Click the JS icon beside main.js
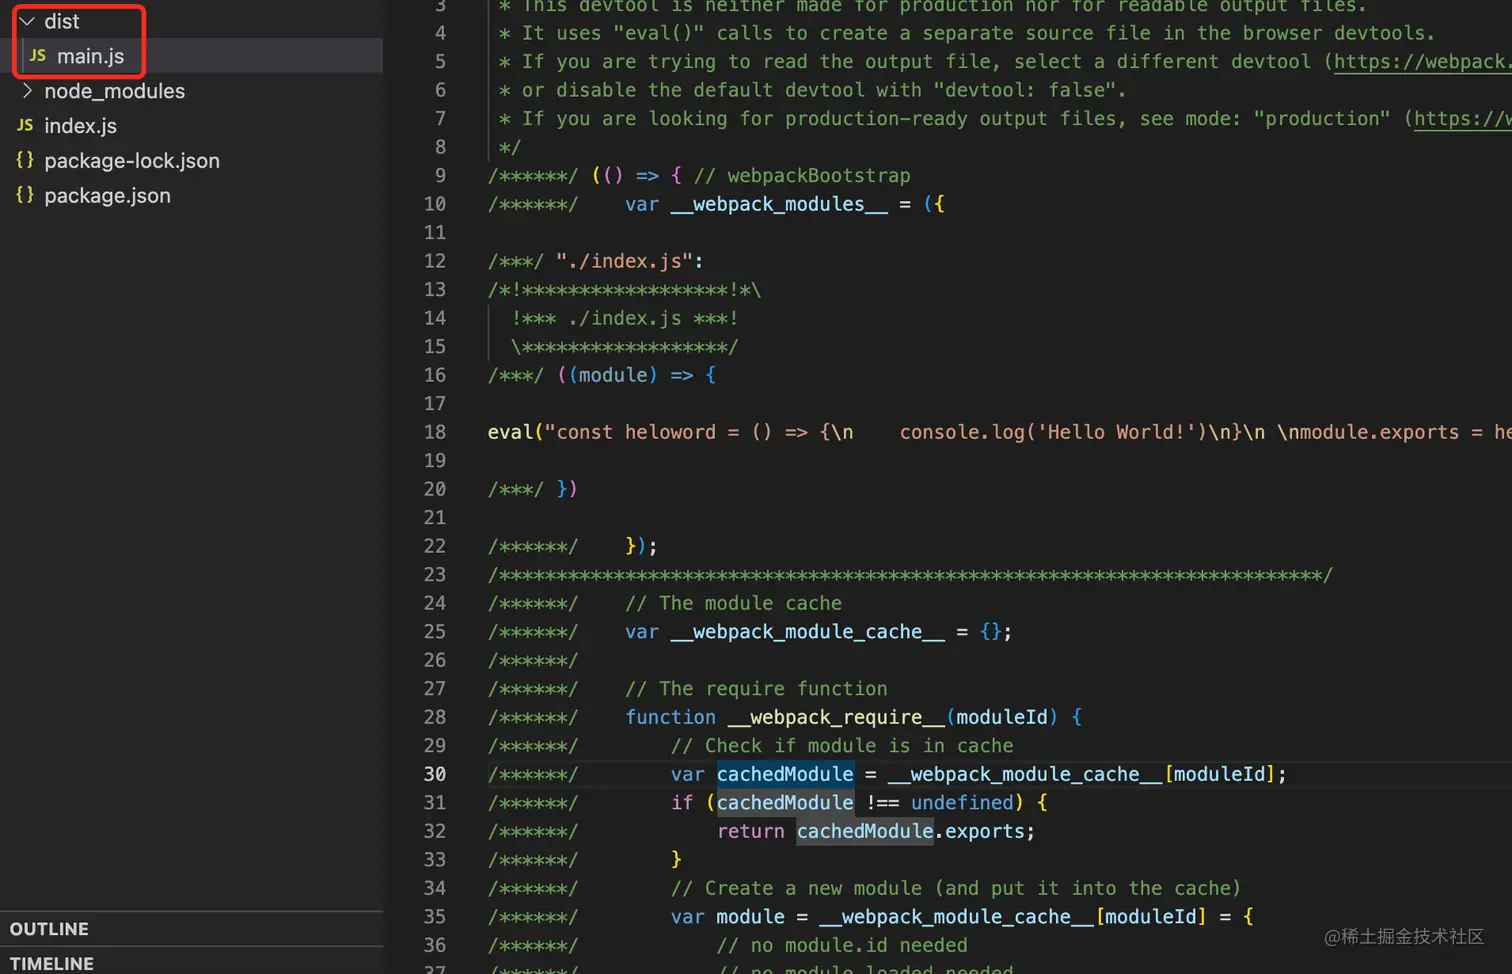This screenshot has height=974, width=1512. (x=38, y=56)
